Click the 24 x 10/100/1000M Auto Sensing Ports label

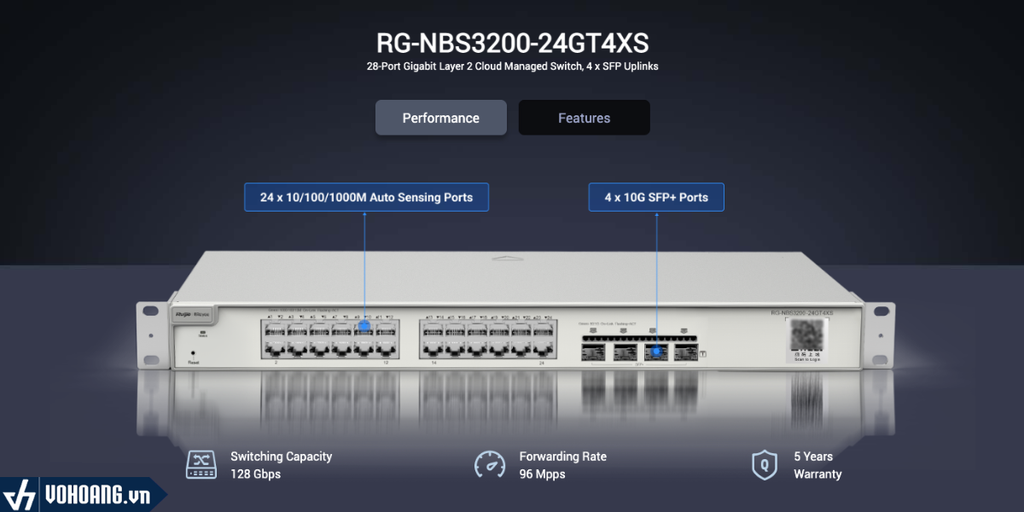click(x=366, y=197)
